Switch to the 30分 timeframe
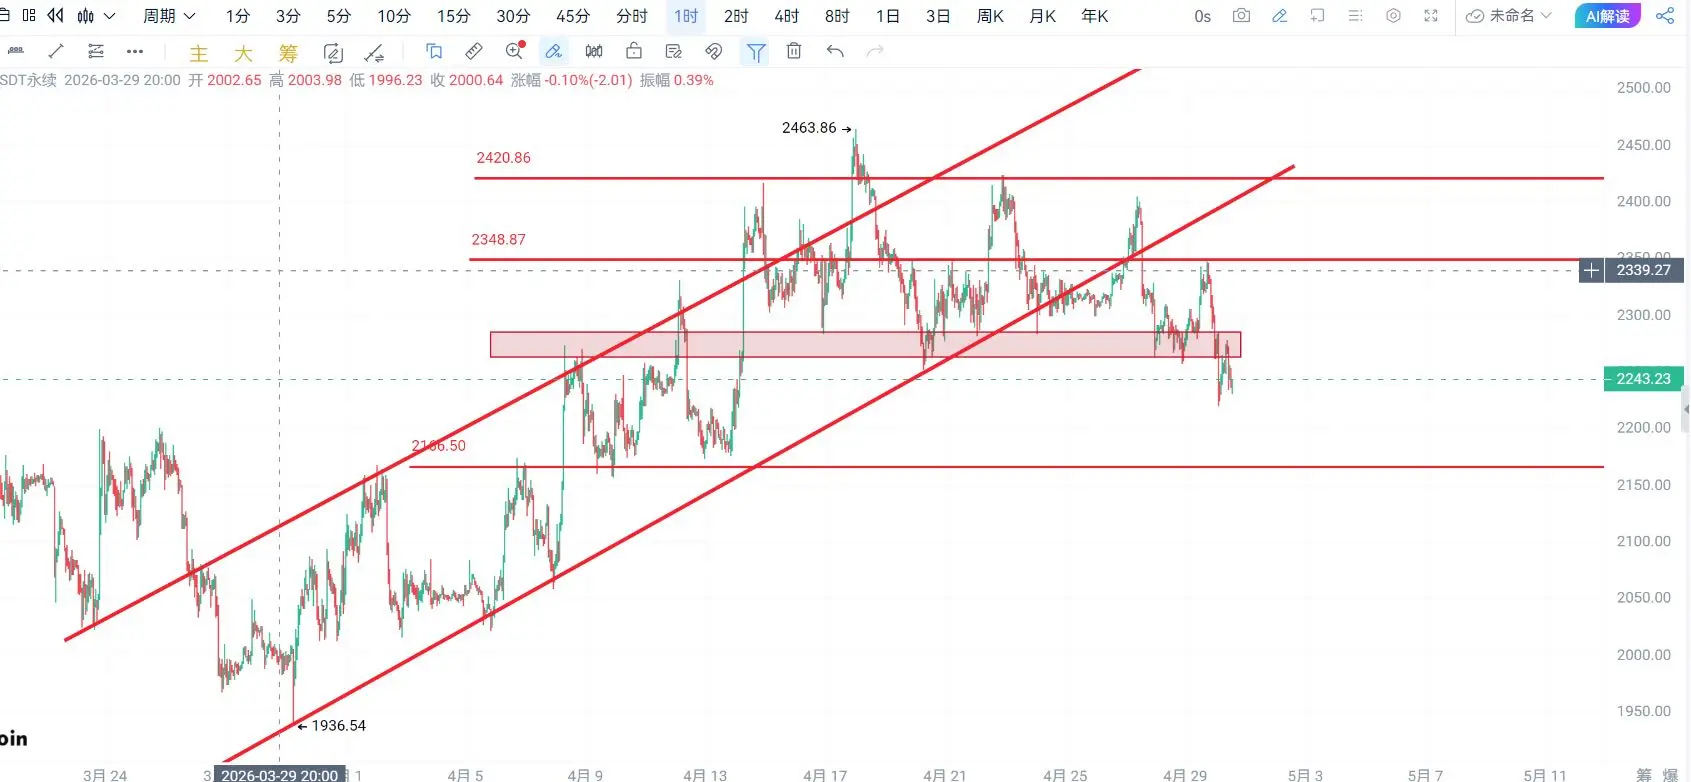This screenshot has width=1691, height=782. click(513, 16)
